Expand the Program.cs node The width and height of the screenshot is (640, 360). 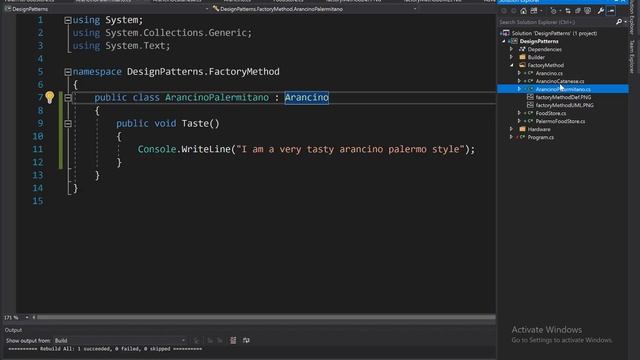(511, 137)
